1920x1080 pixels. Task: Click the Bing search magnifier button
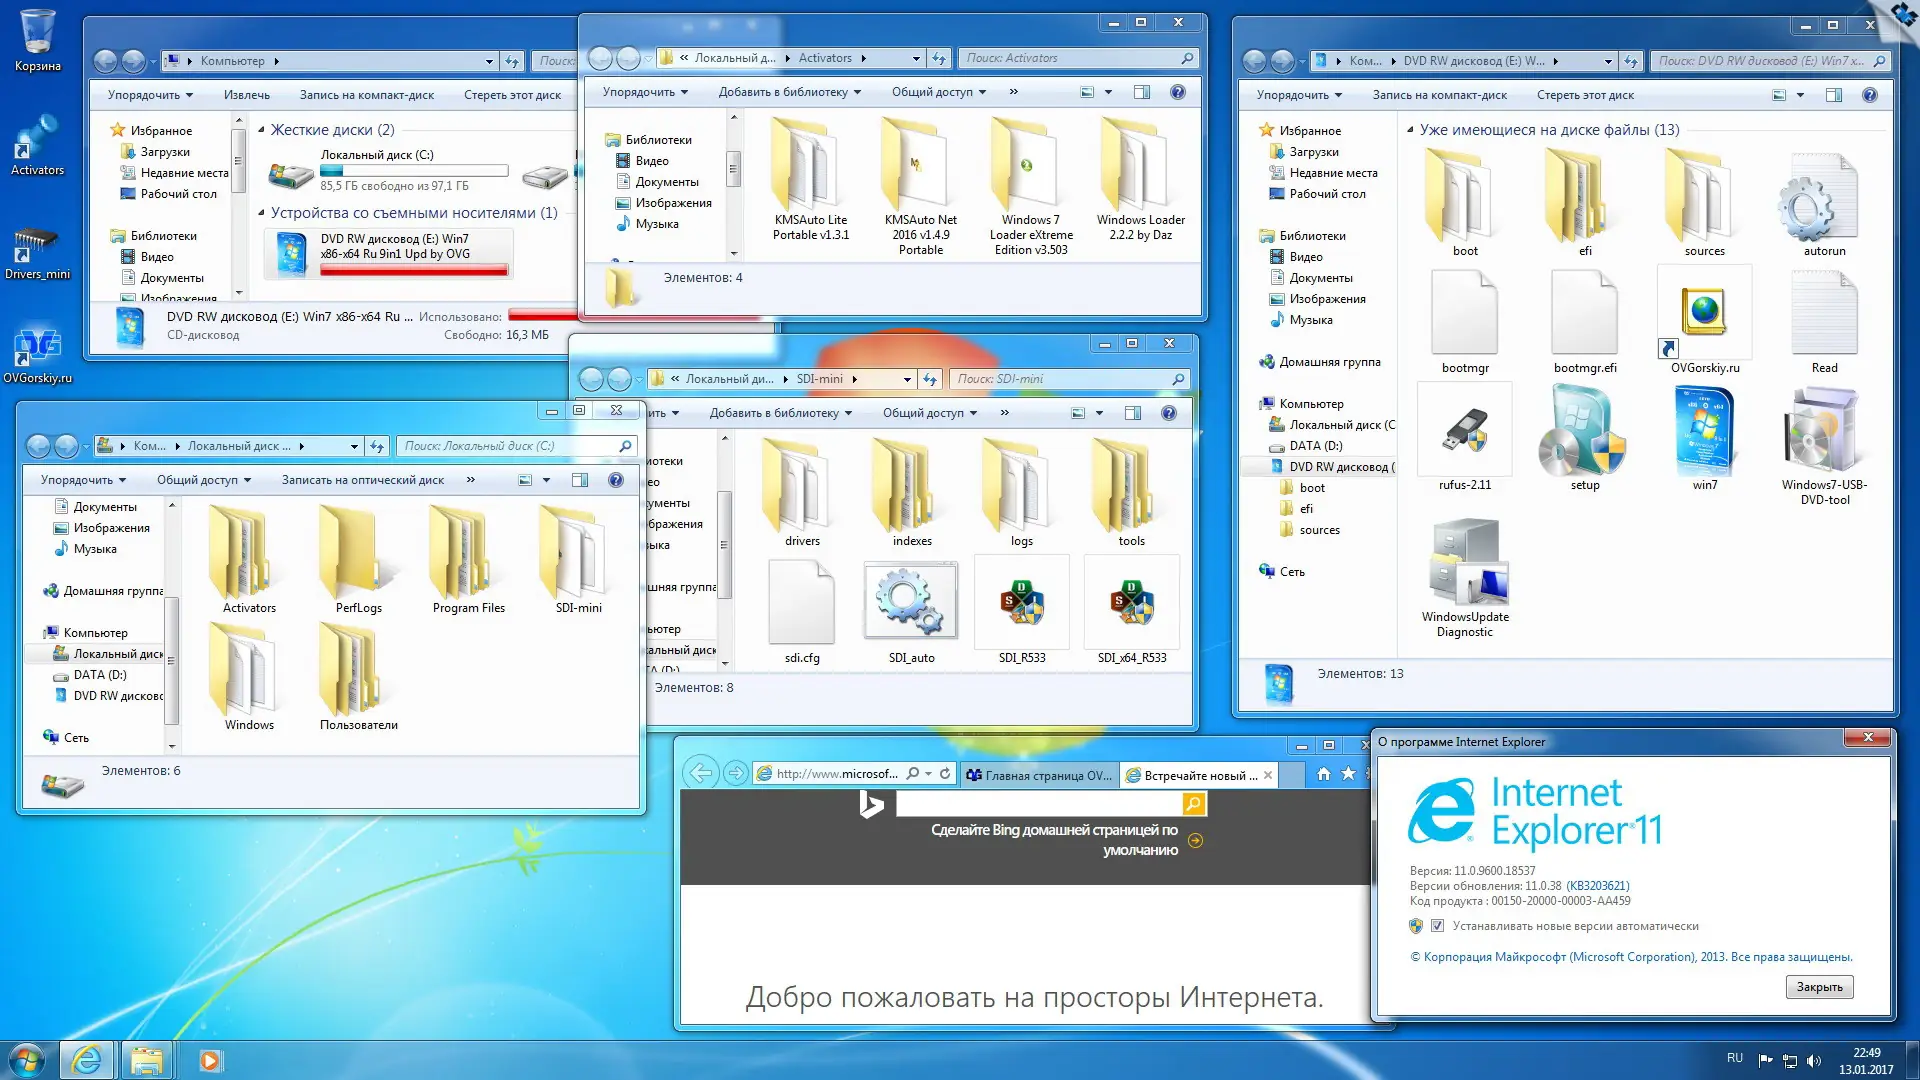coord(1193,804)
